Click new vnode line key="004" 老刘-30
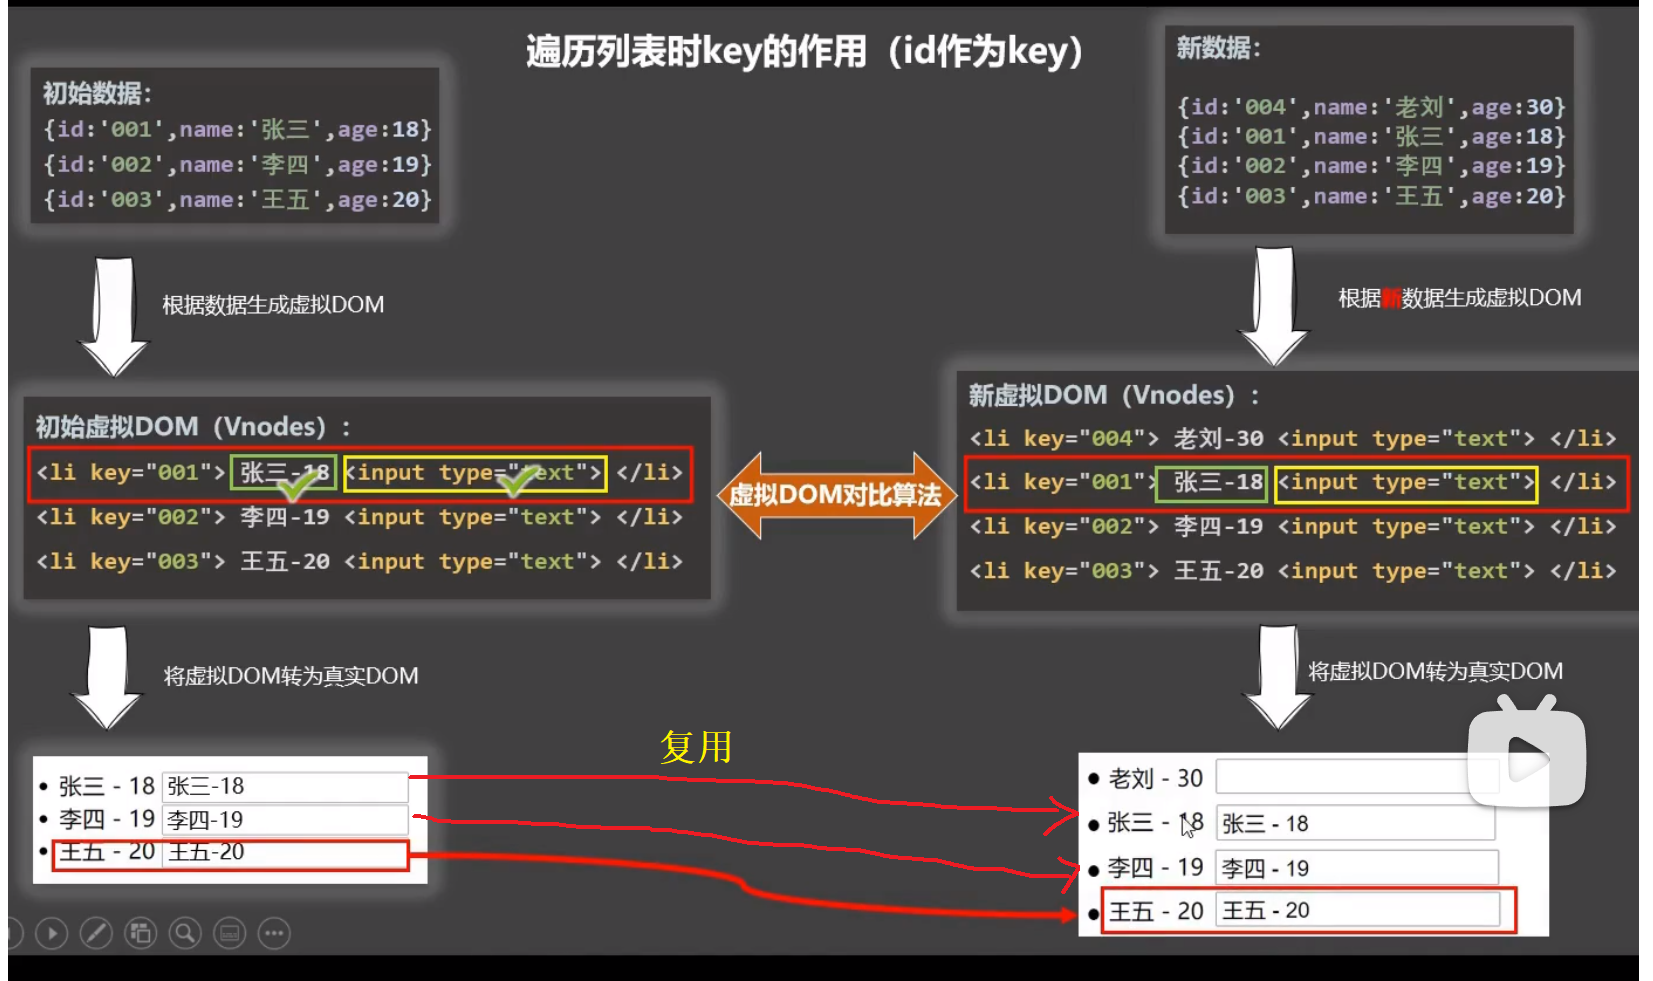 click(x=1293, y=439)
